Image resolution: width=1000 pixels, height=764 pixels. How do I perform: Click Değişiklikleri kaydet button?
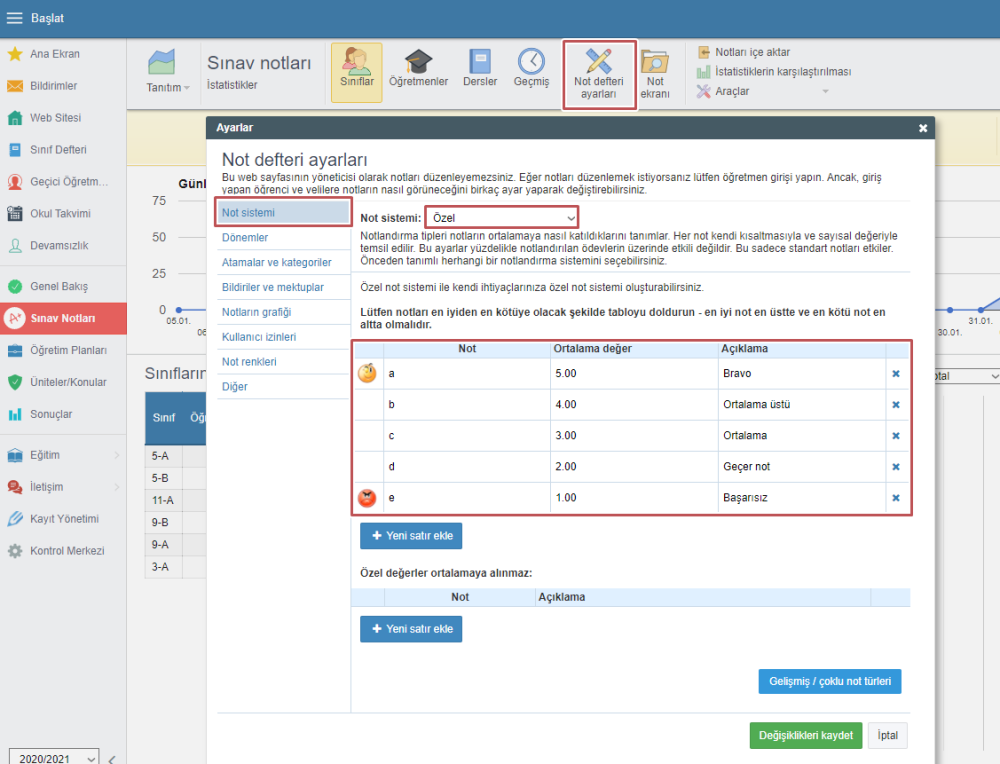click(x=805, y=735)
